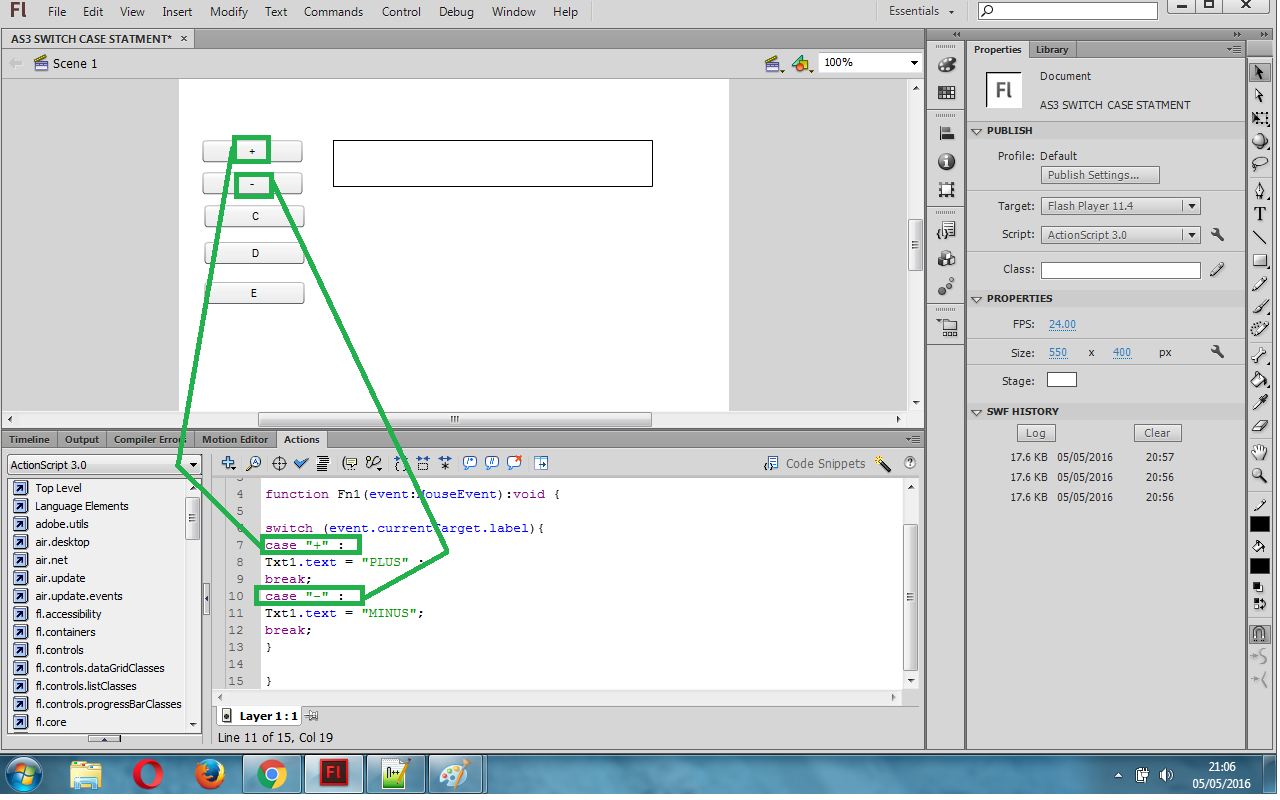Select the Pencil tool
Viewport: 1280px width, 800px height.
click(x=1260, y=283)
